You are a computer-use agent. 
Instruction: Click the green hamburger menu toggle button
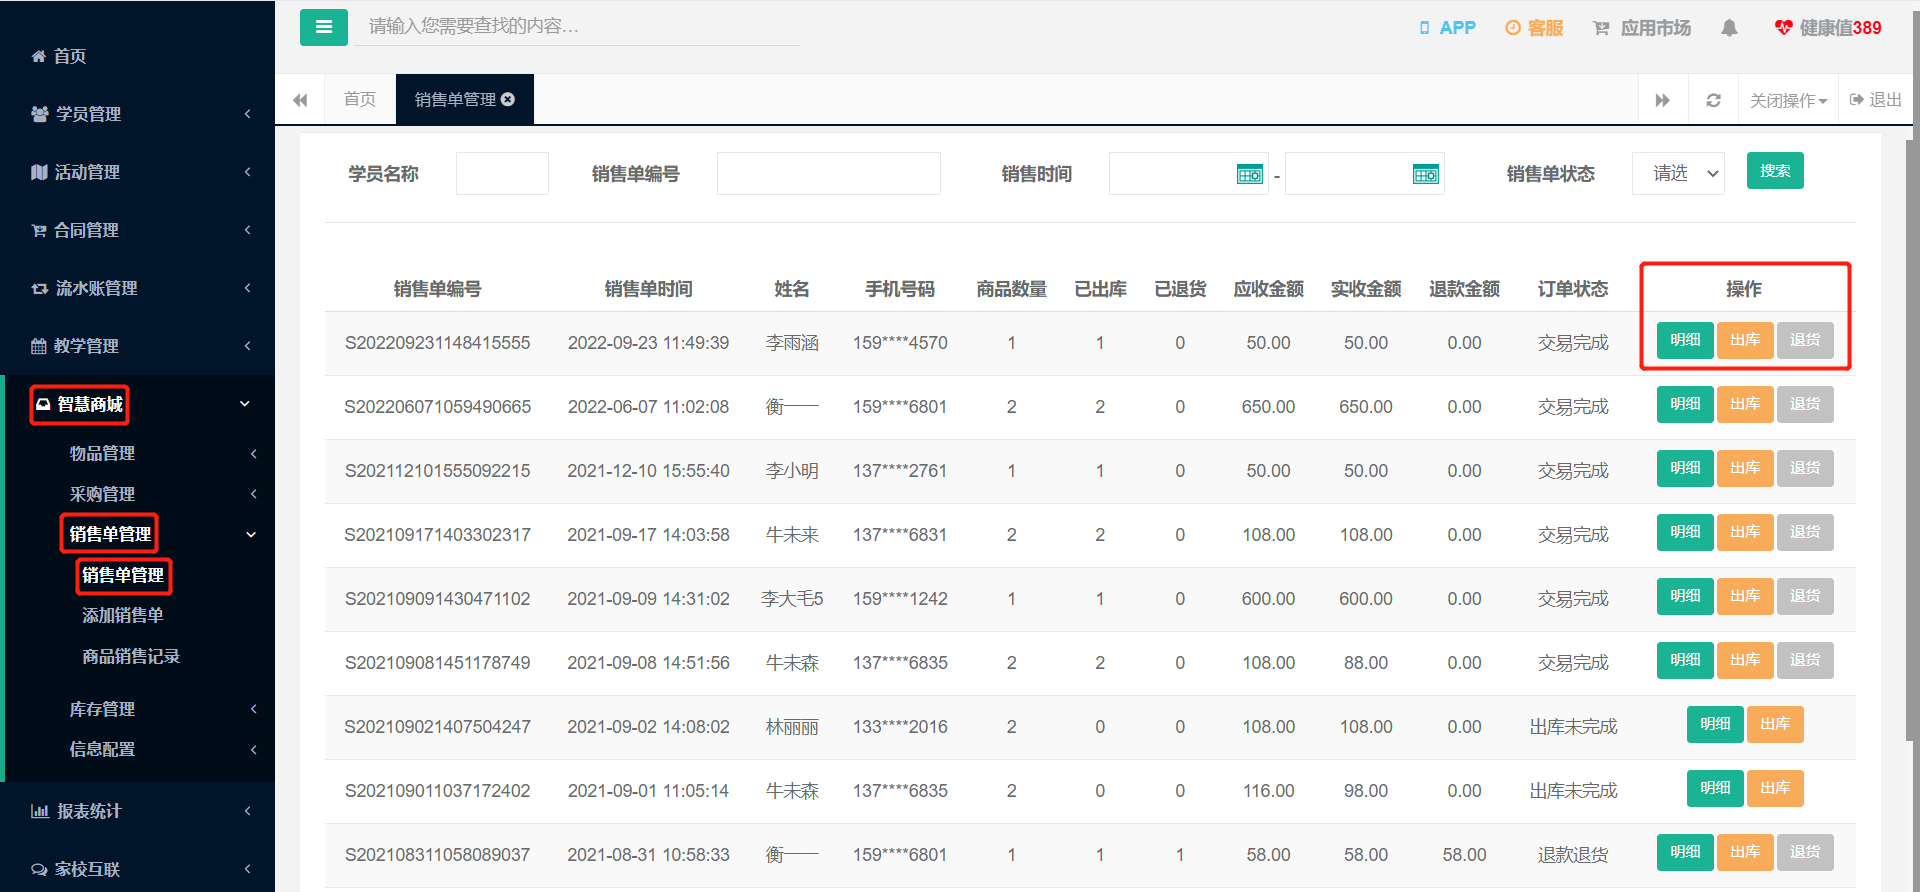pyautogui.click(x=324, y=27)
